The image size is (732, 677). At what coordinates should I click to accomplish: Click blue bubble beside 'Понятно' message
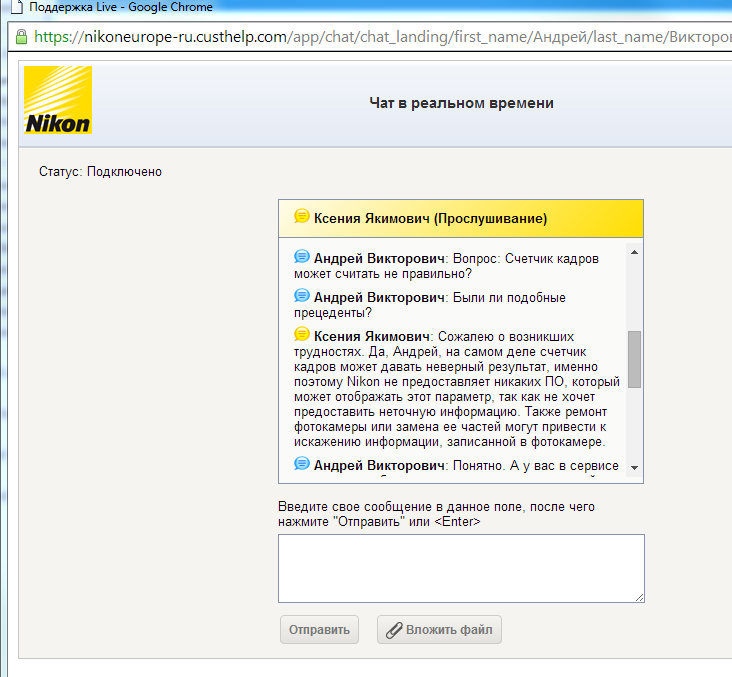pyautogui.click(x=302, y=463)
